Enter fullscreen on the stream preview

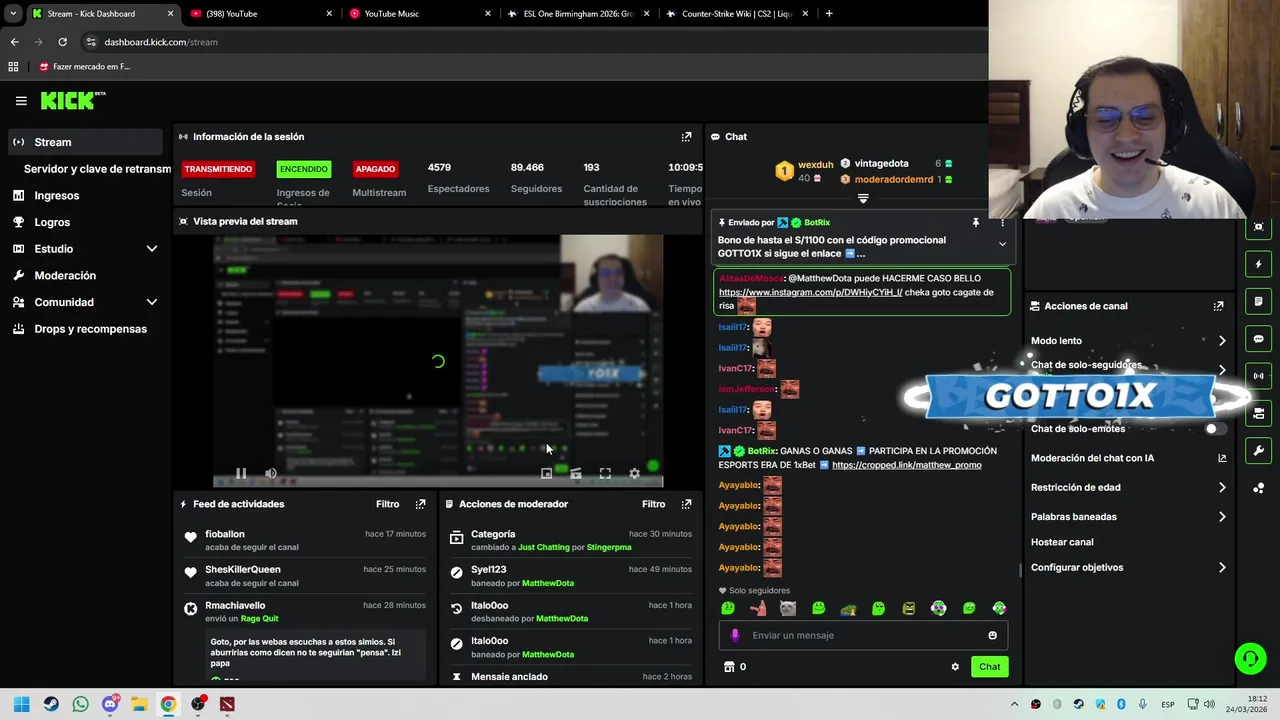[605, 473]
